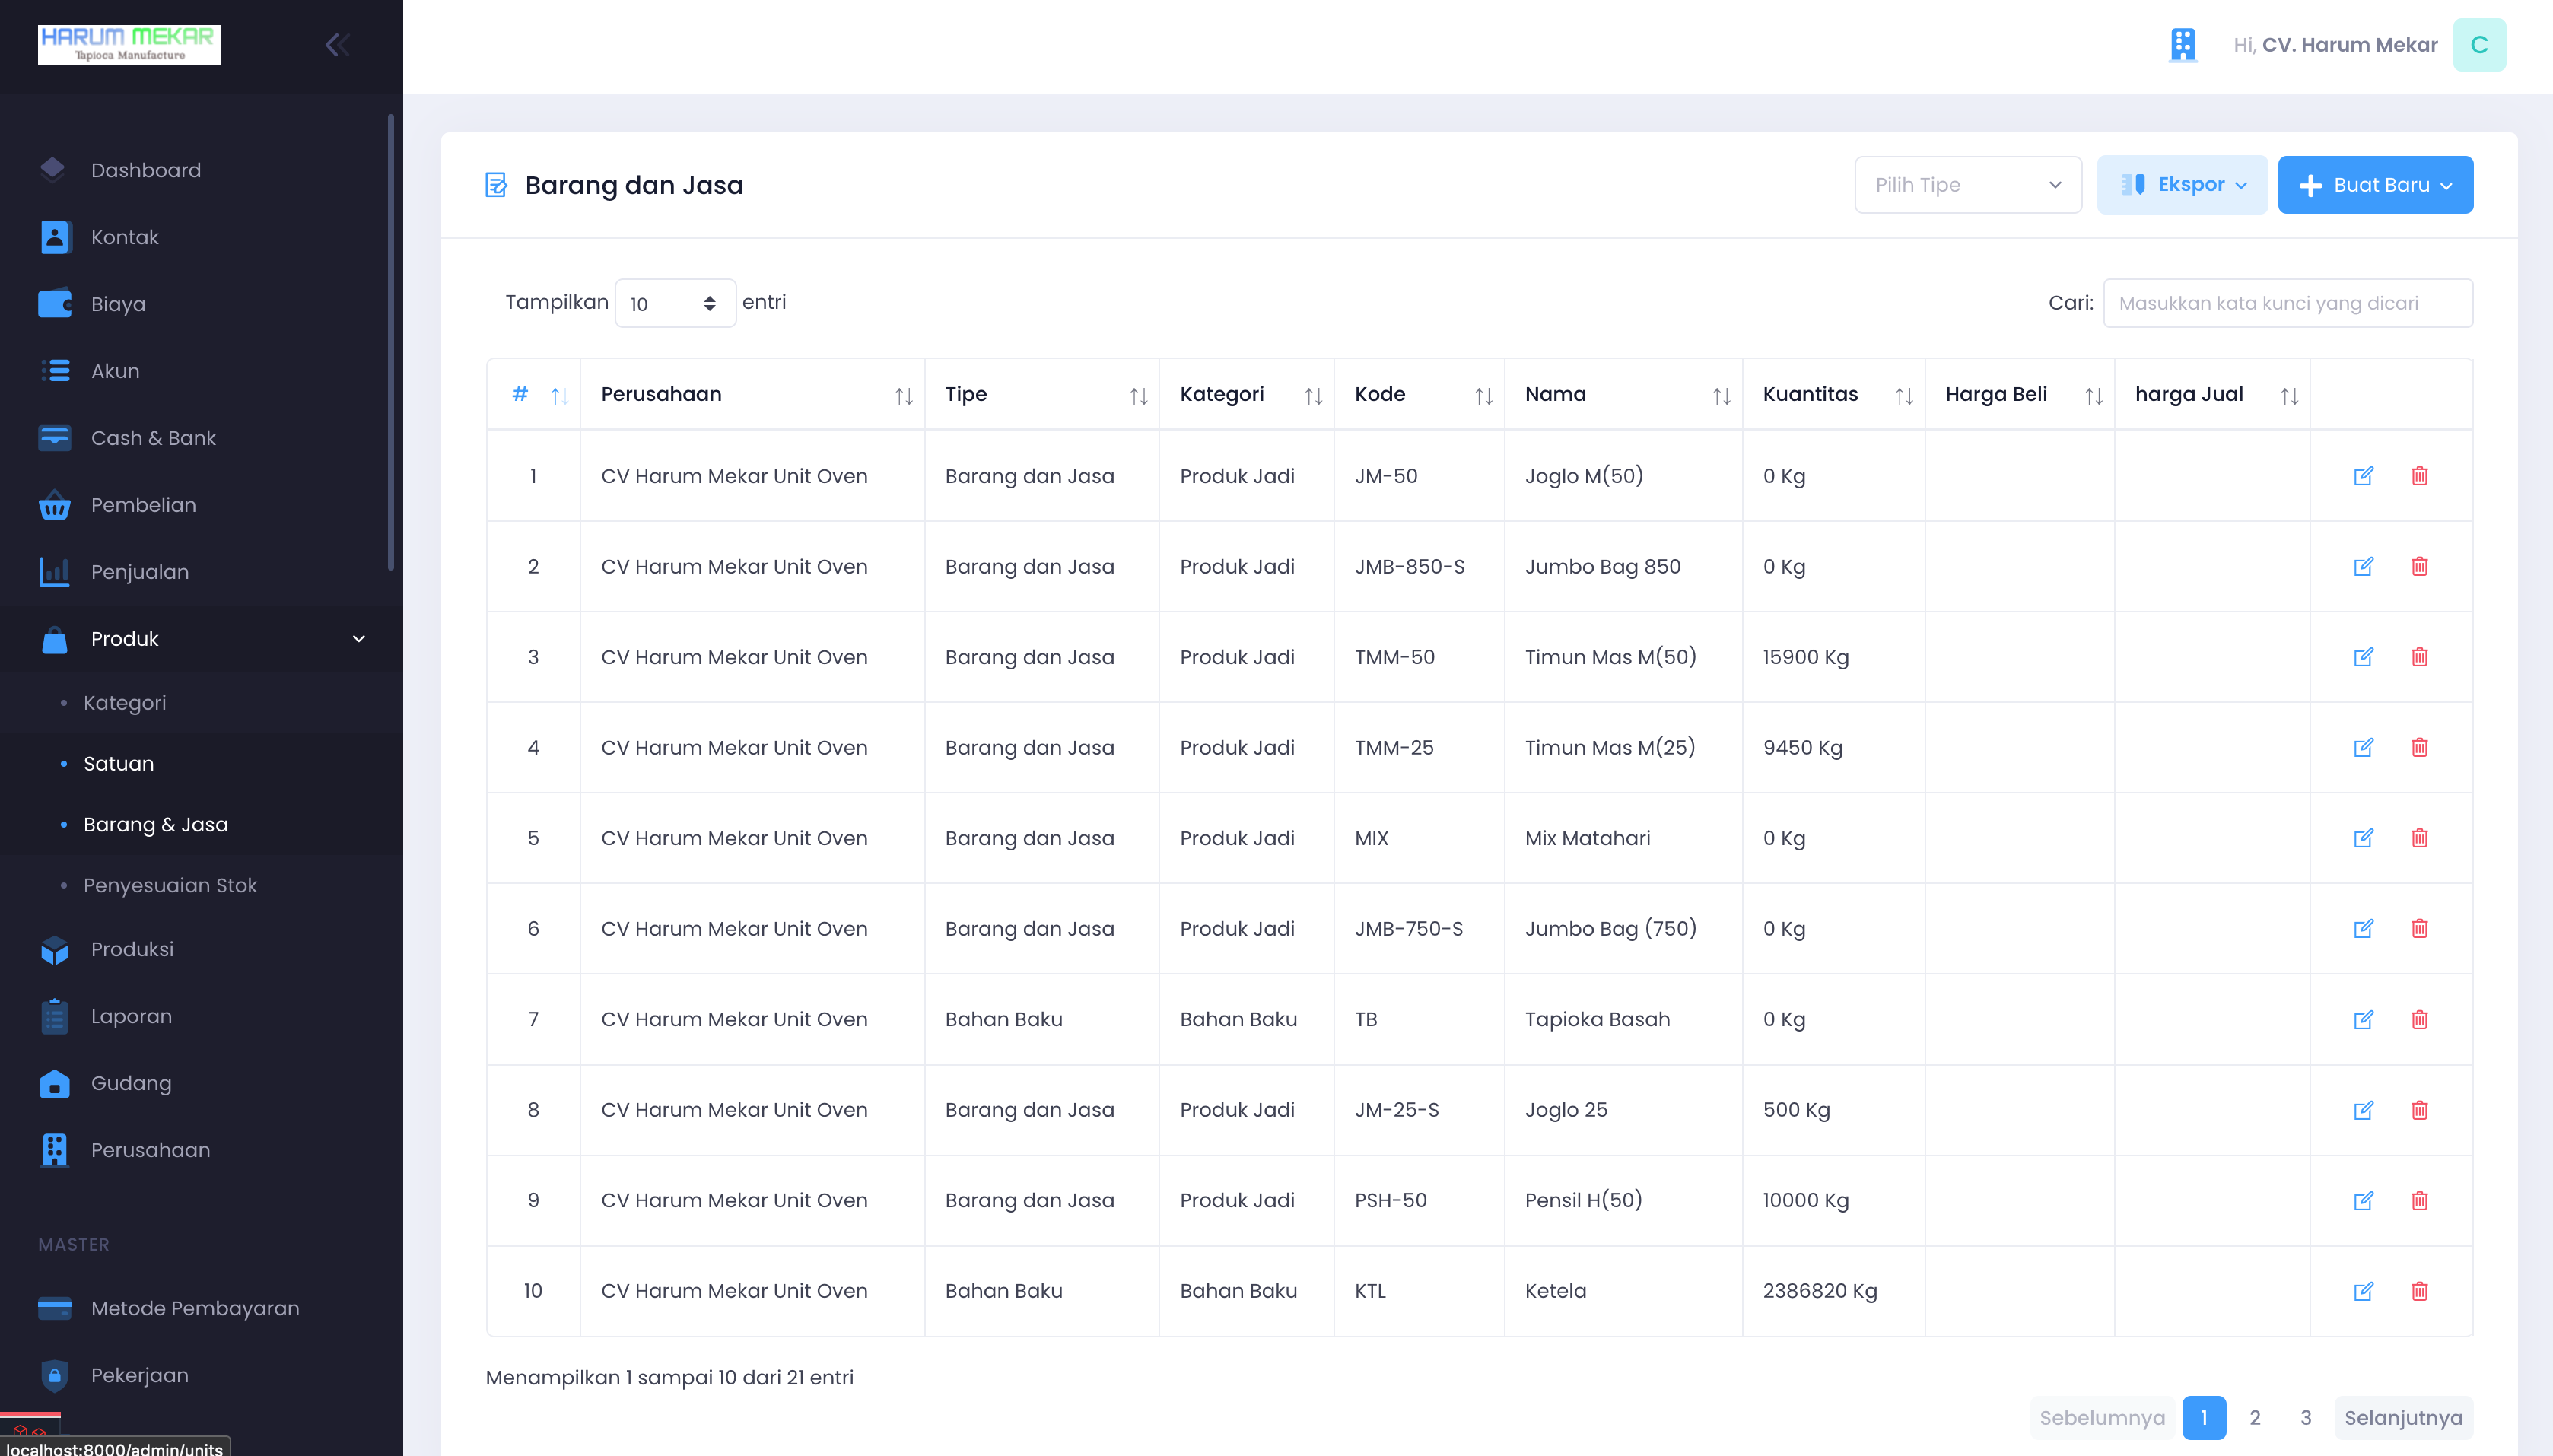The image size is (2553, 1456).
Task: Delete the Ketela item
Action: click(x=2419, y=1291)
